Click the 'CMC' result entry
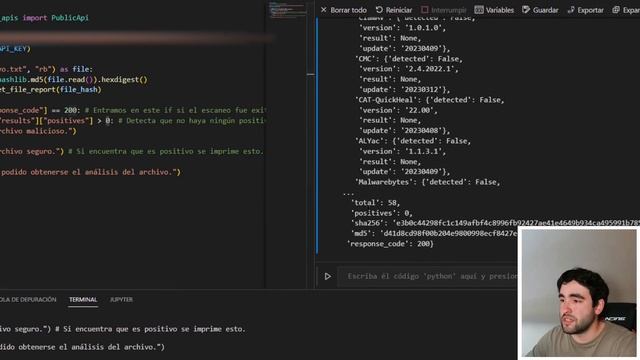This screenshot has width=640, height=360. click(409, 59)
